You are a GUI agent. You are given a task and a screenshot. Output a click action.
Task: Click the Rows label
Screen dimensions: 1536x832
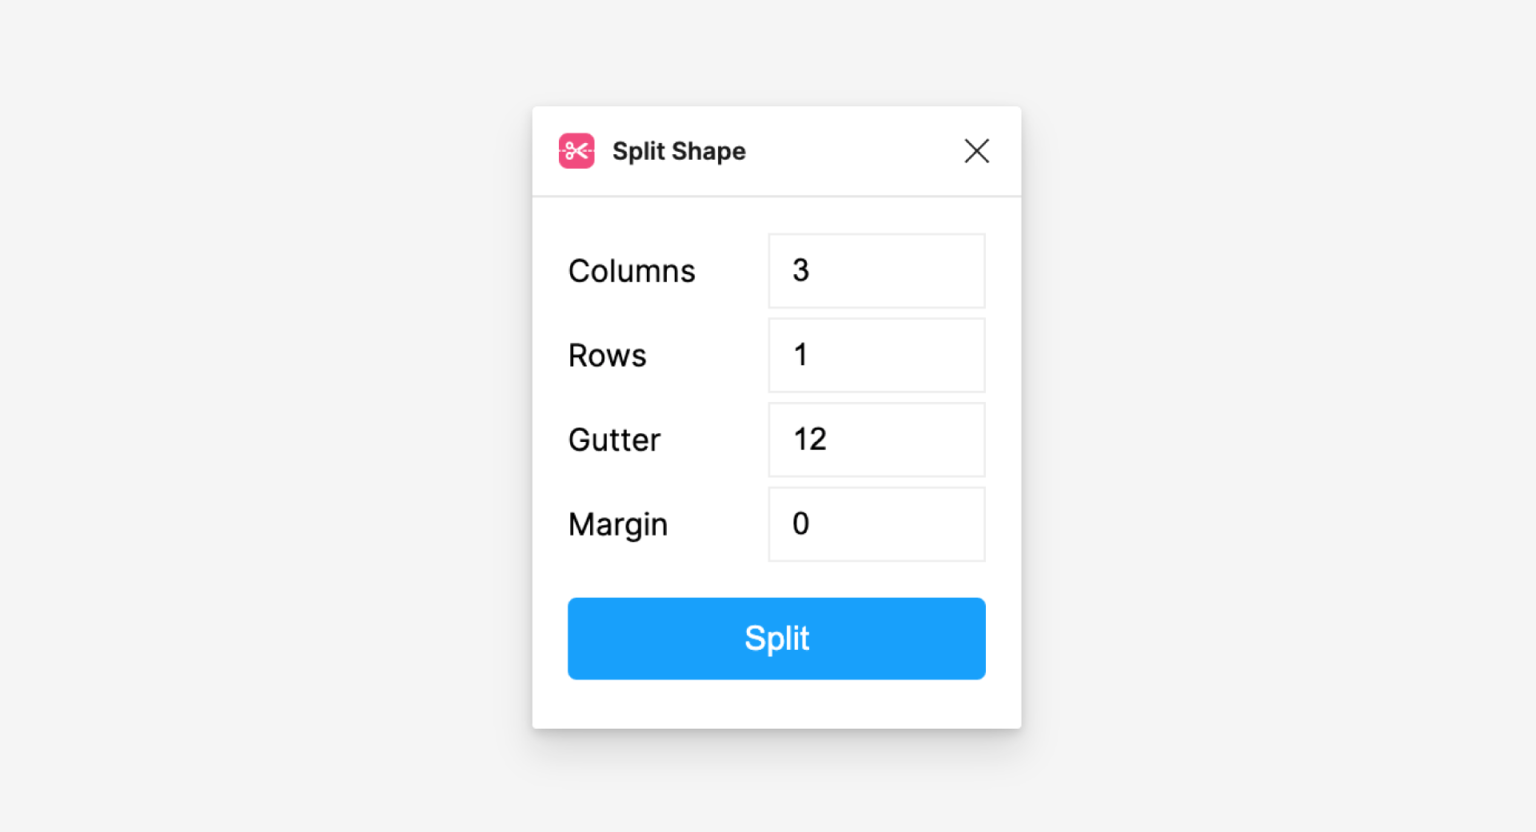pyautogui.click(x=607, y=355)
